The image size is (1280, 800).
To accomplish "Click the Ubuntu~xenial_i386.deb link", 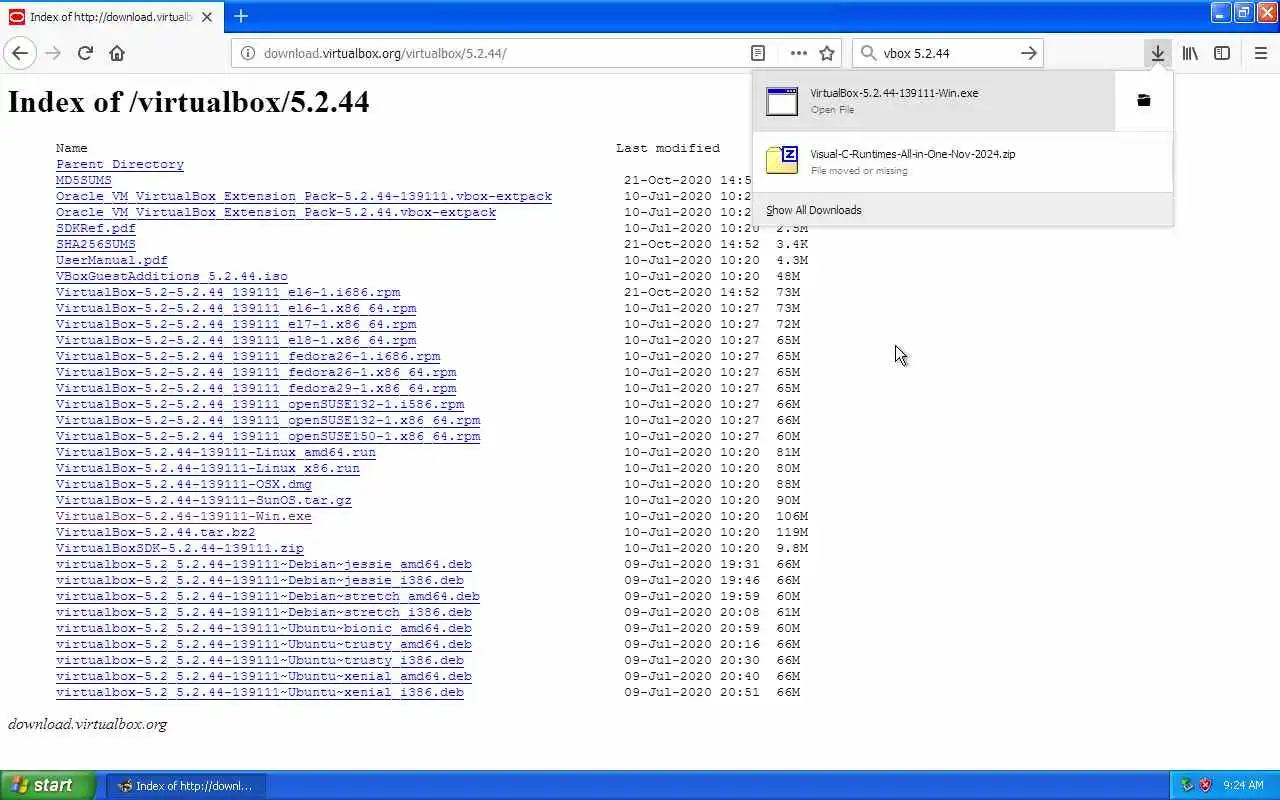I will tap(260, 692).
